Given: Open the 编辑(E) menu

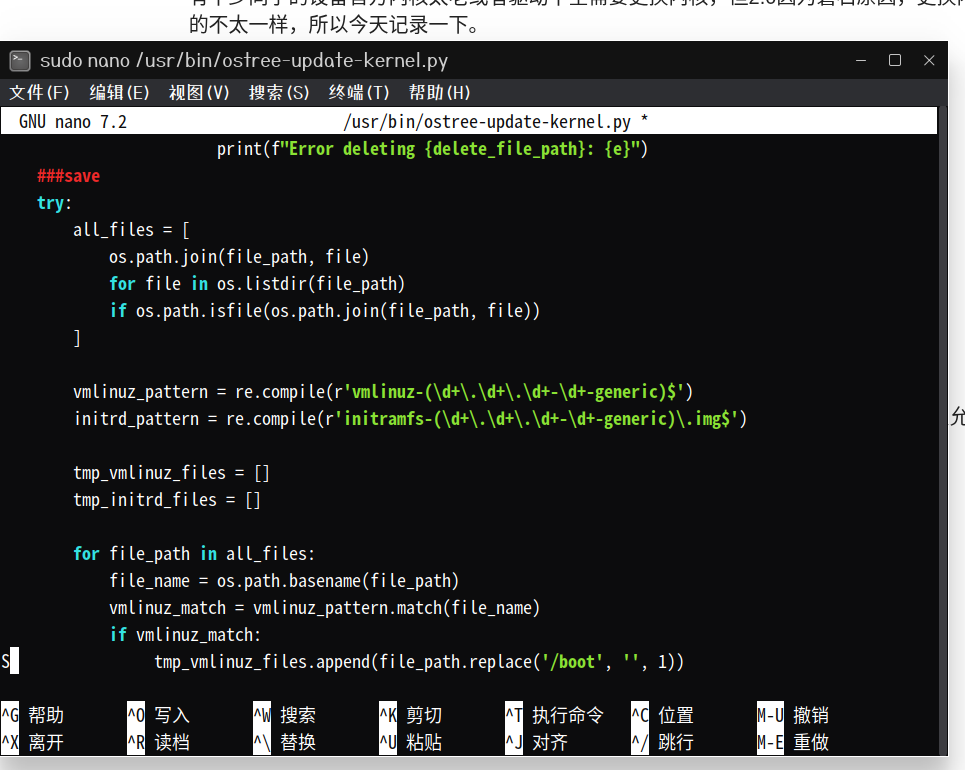Looking at the screenshot, I should click(x=119, y=93).
